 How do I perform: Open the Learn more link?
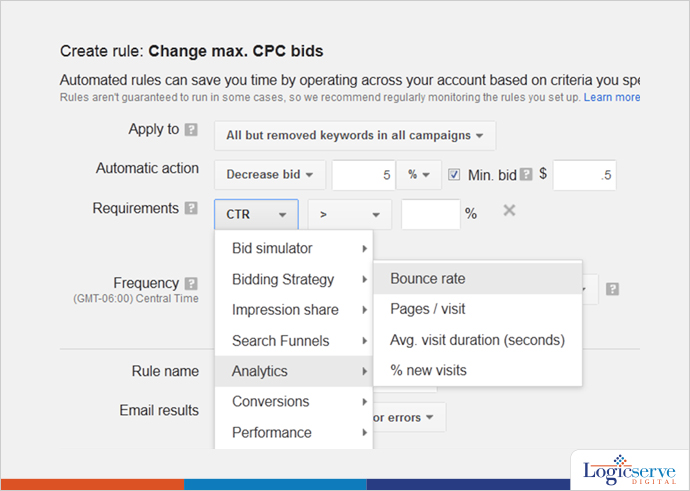point(612,97)
